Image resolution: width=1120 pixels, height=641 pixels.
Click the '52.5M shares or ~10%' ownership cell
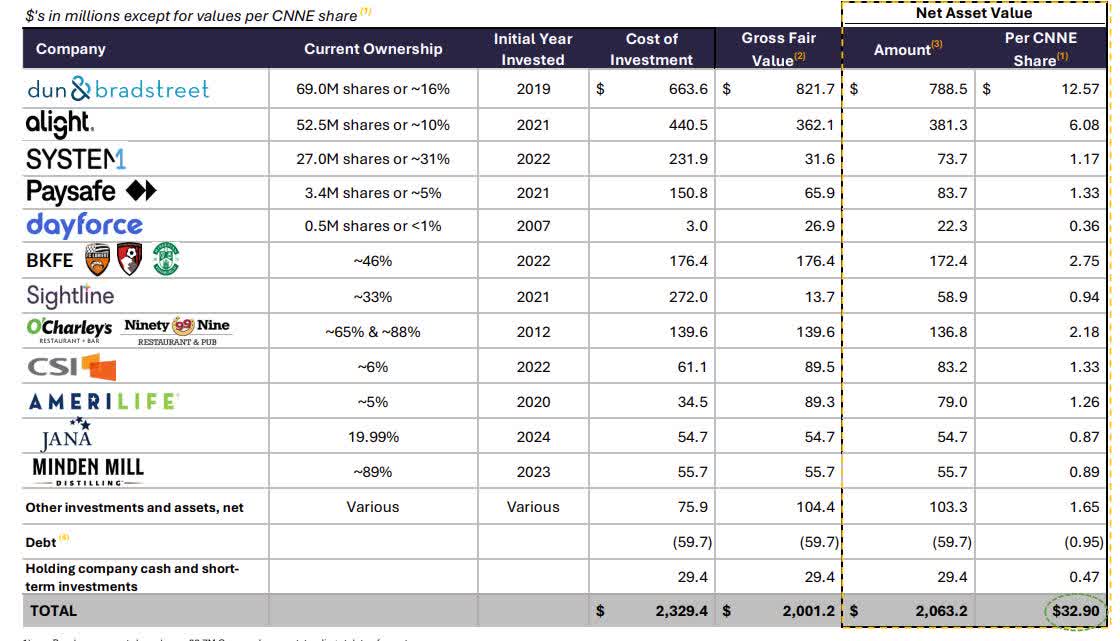[373, 125]
